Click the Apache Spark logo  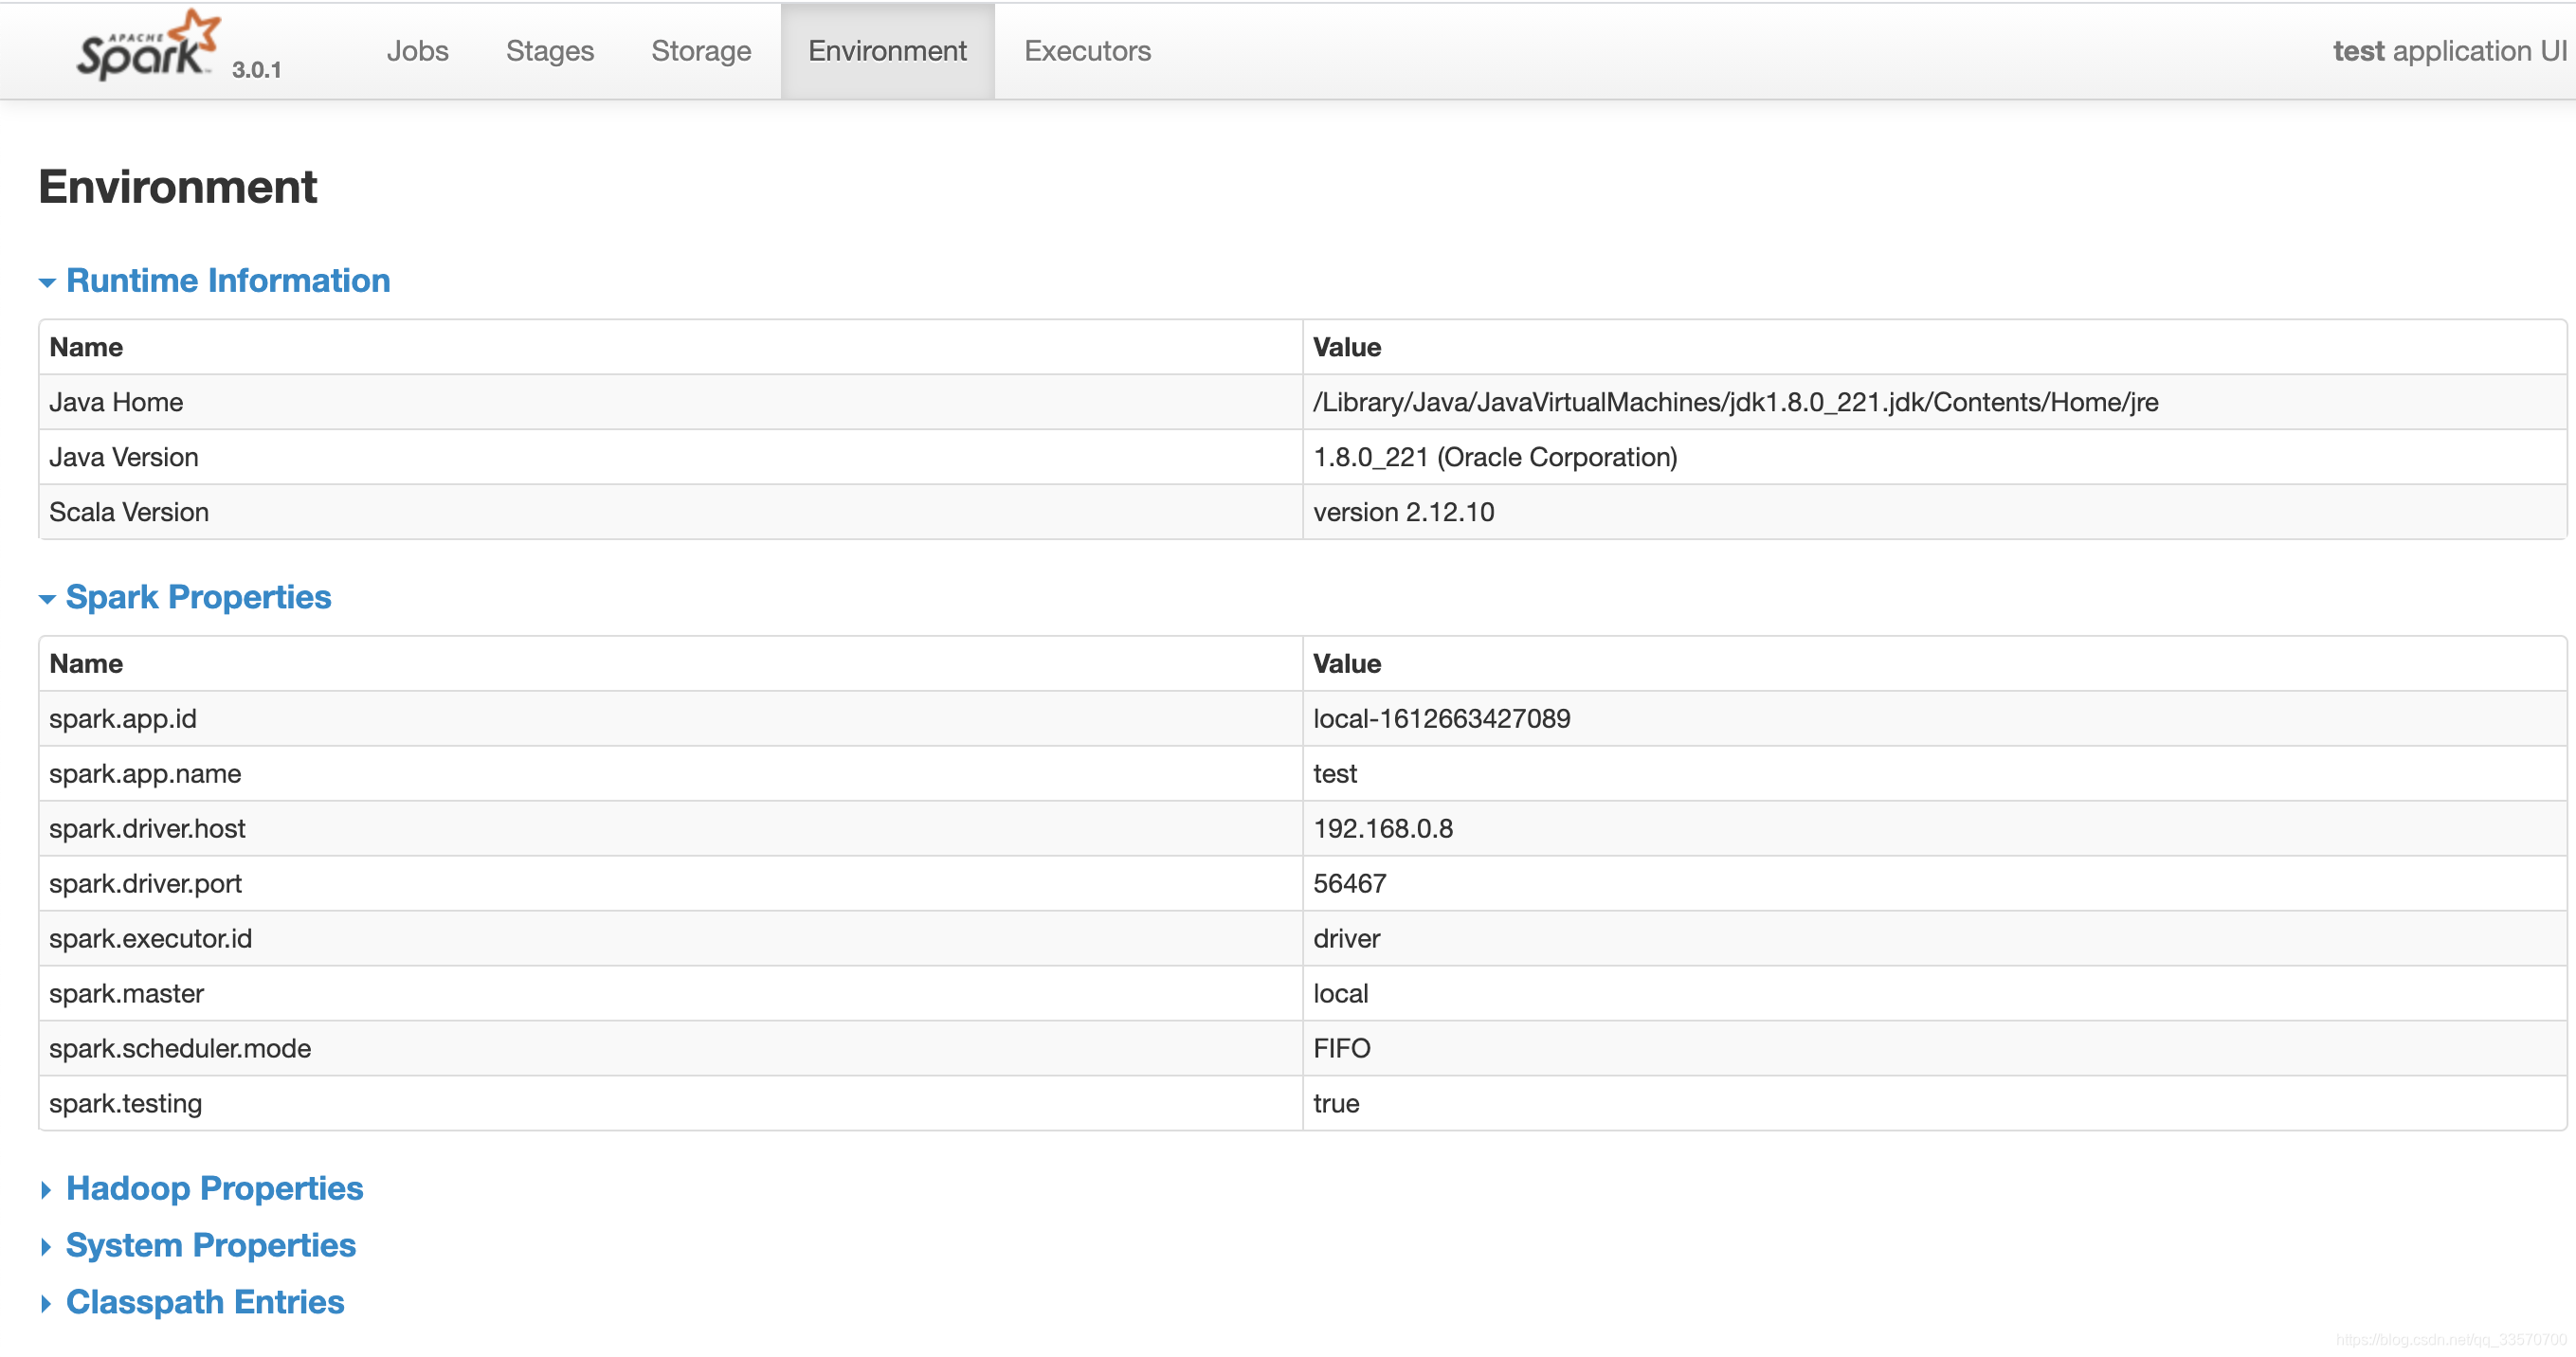point(148,46)
